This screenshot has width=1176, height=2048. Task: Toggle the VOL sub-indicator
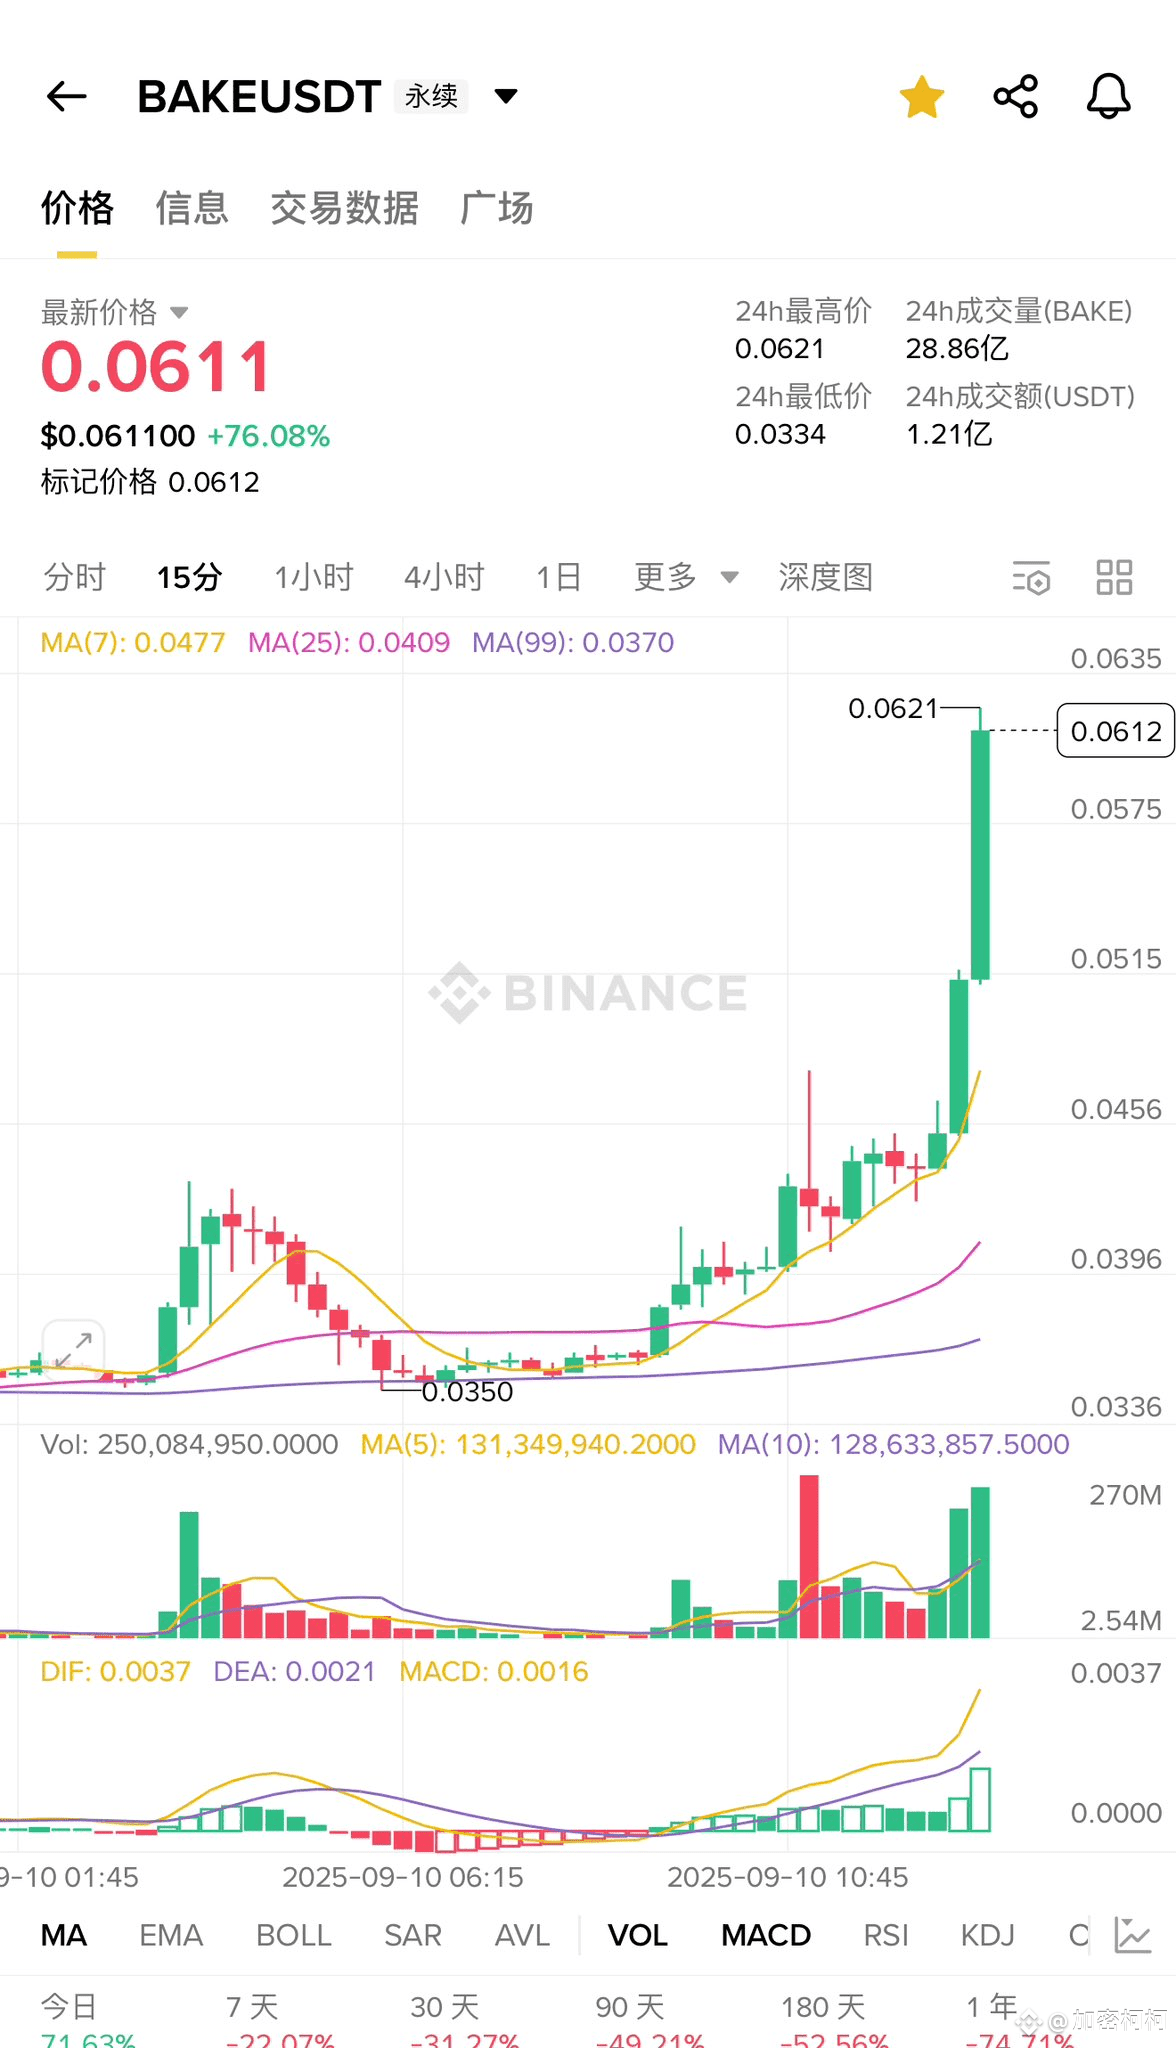coord(638,1935)
